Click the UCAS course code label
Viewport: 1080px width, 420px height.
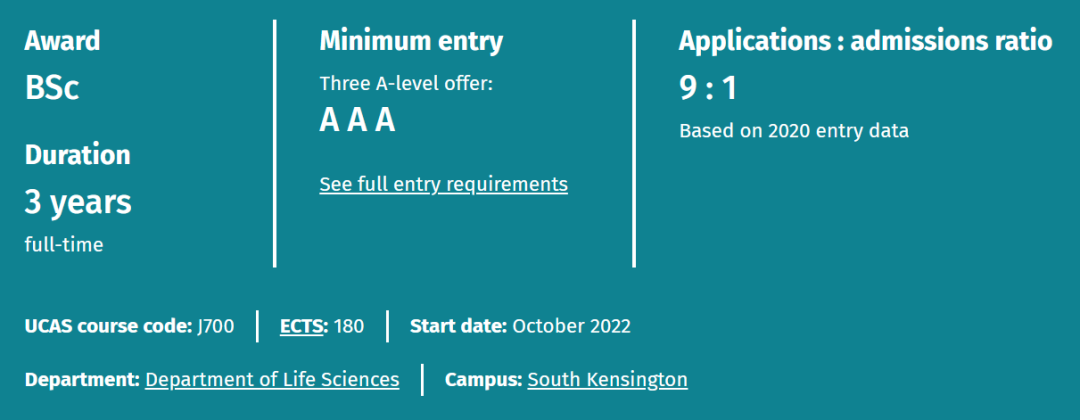point(106,326)
